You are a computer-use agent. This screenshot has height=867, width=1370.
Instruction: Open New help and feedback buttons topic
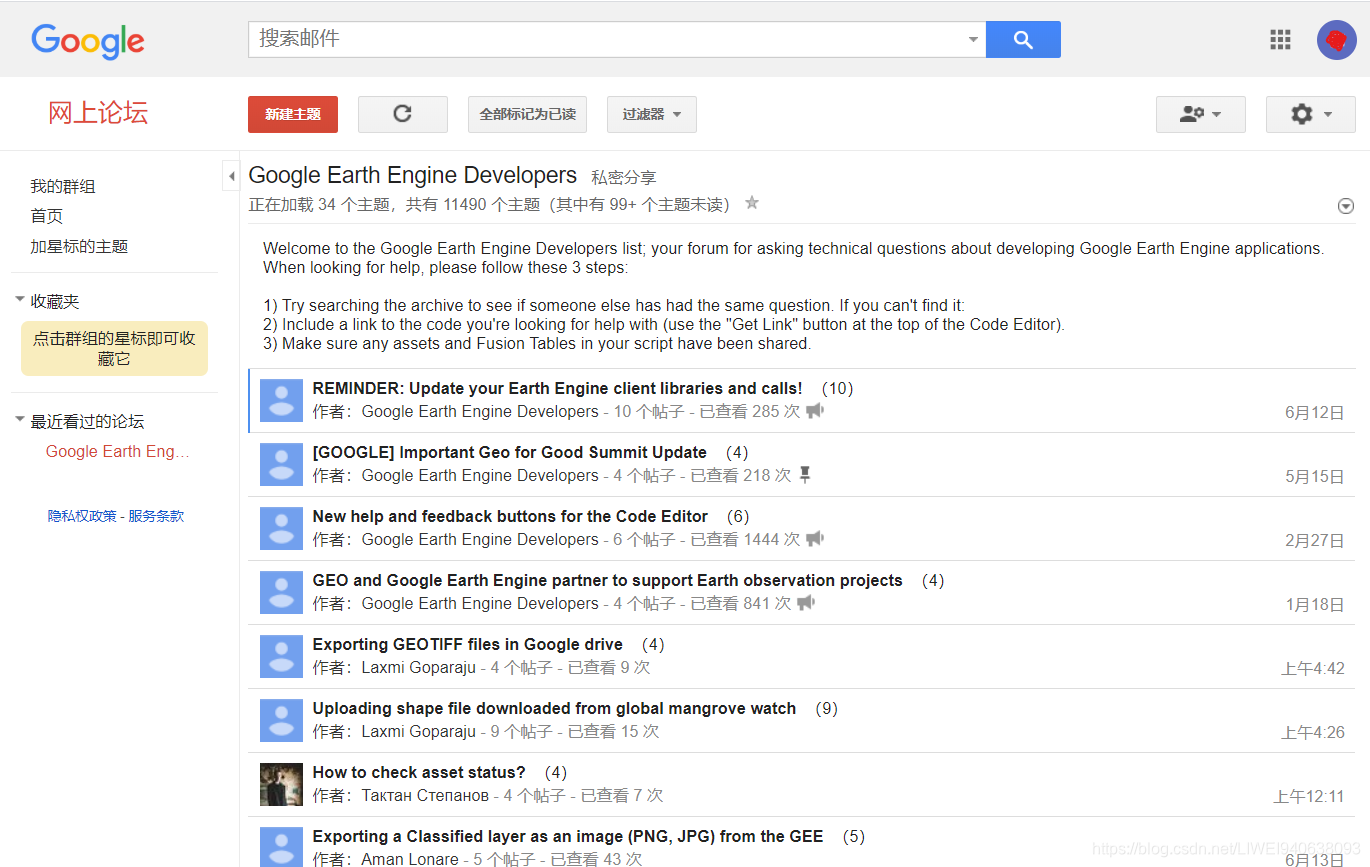[x=510, y=516]
